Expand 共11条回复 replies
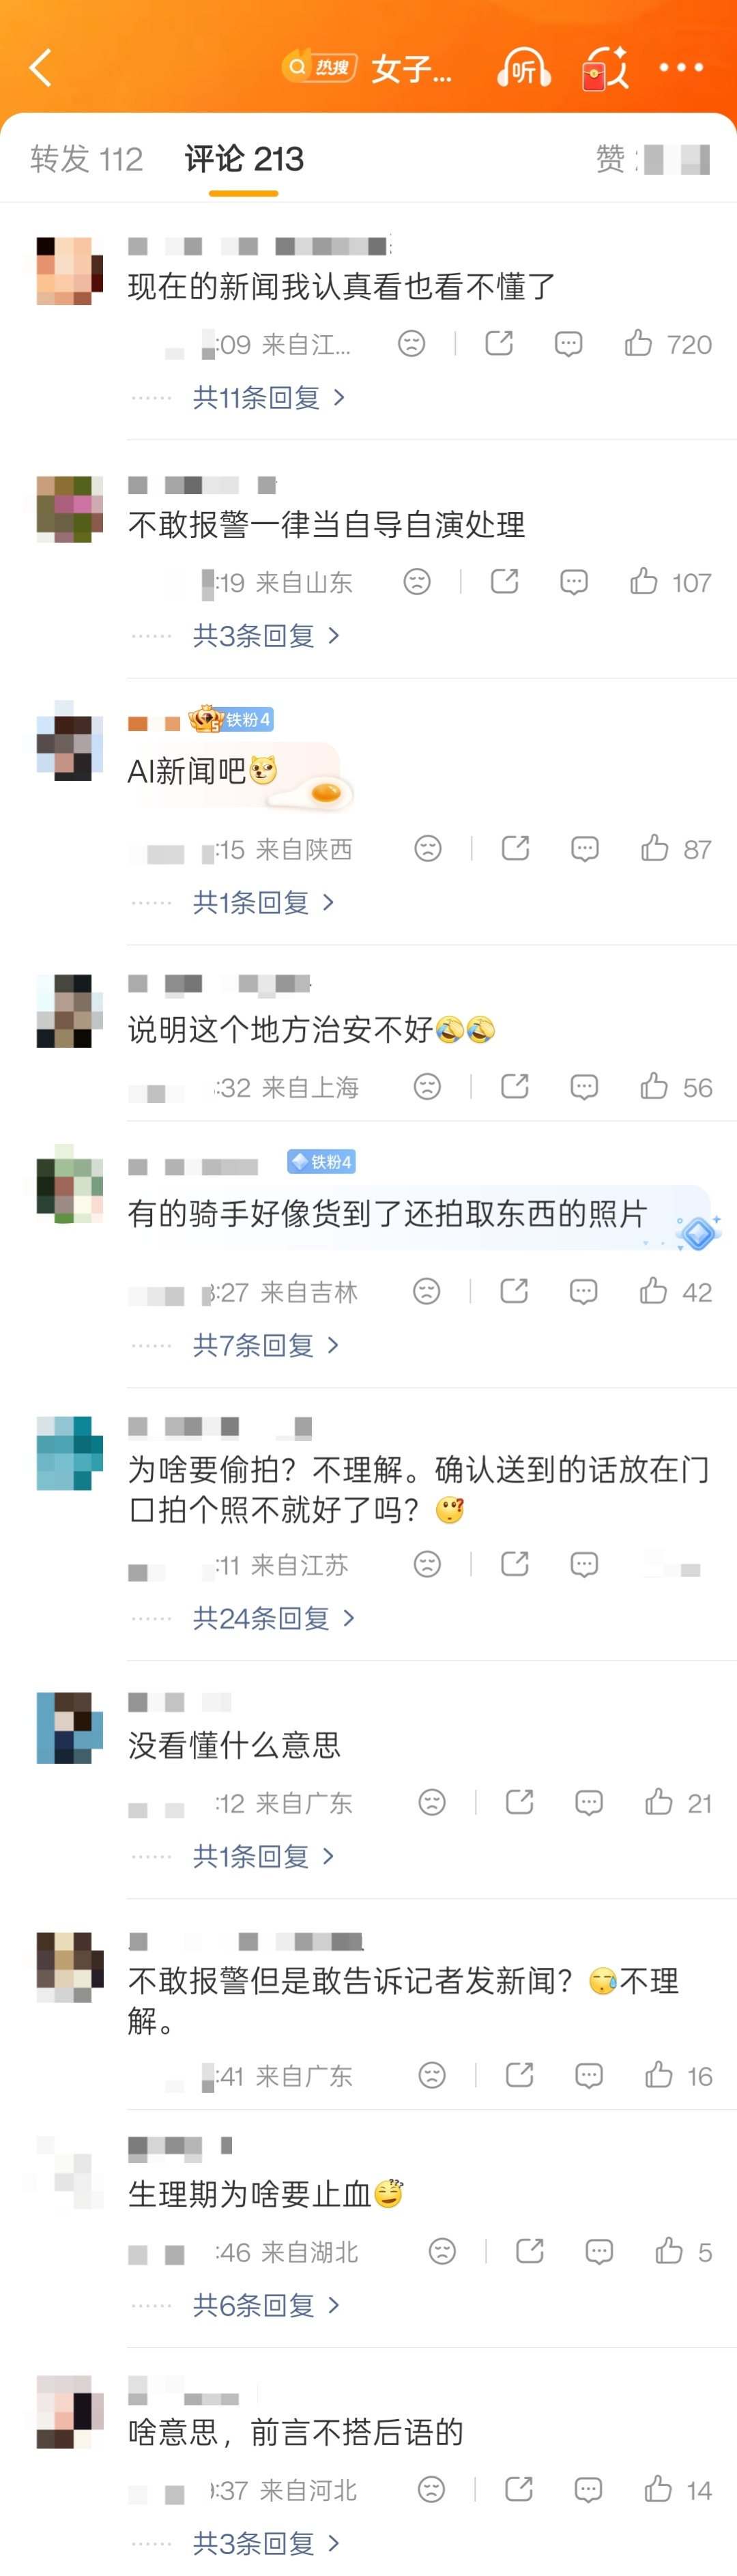 (x=269, y=397)
